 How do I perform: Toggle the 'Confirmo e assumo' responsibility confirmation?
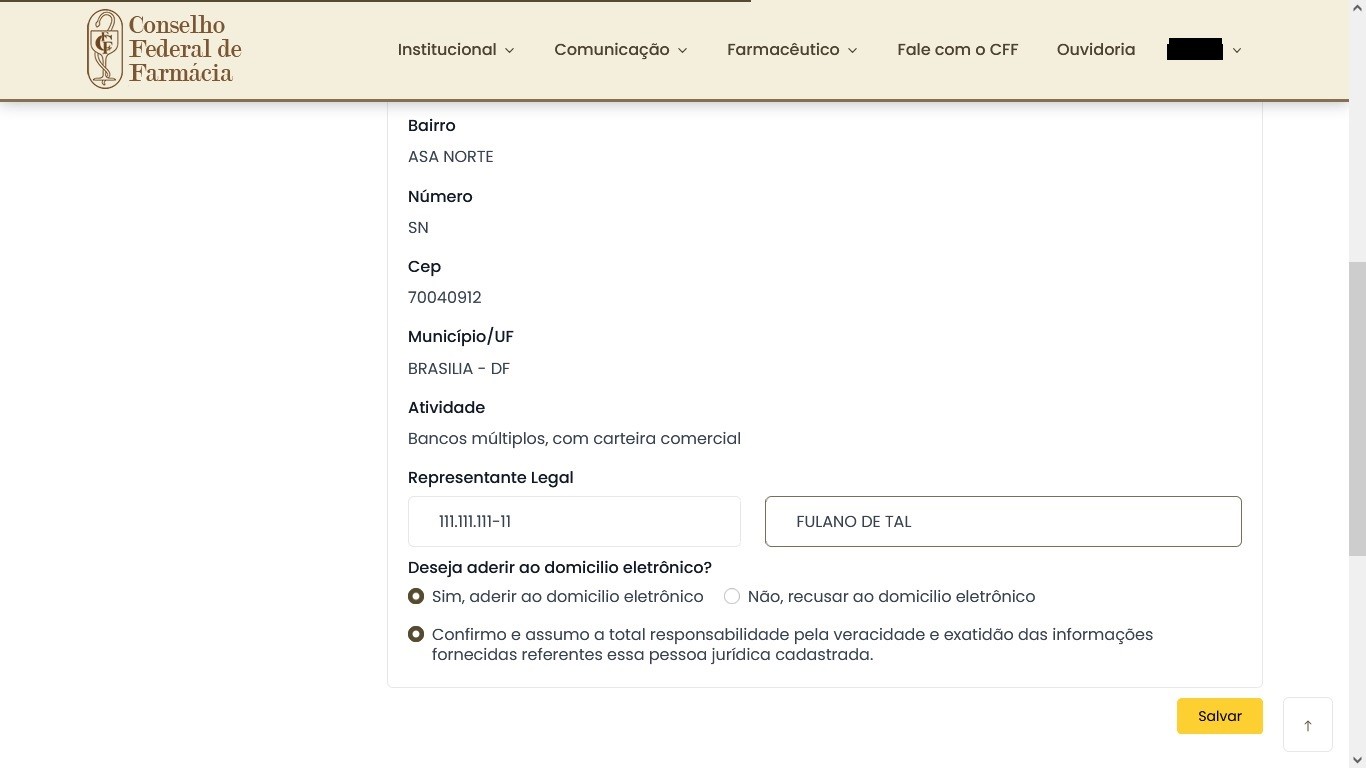(x=416, y=634)
